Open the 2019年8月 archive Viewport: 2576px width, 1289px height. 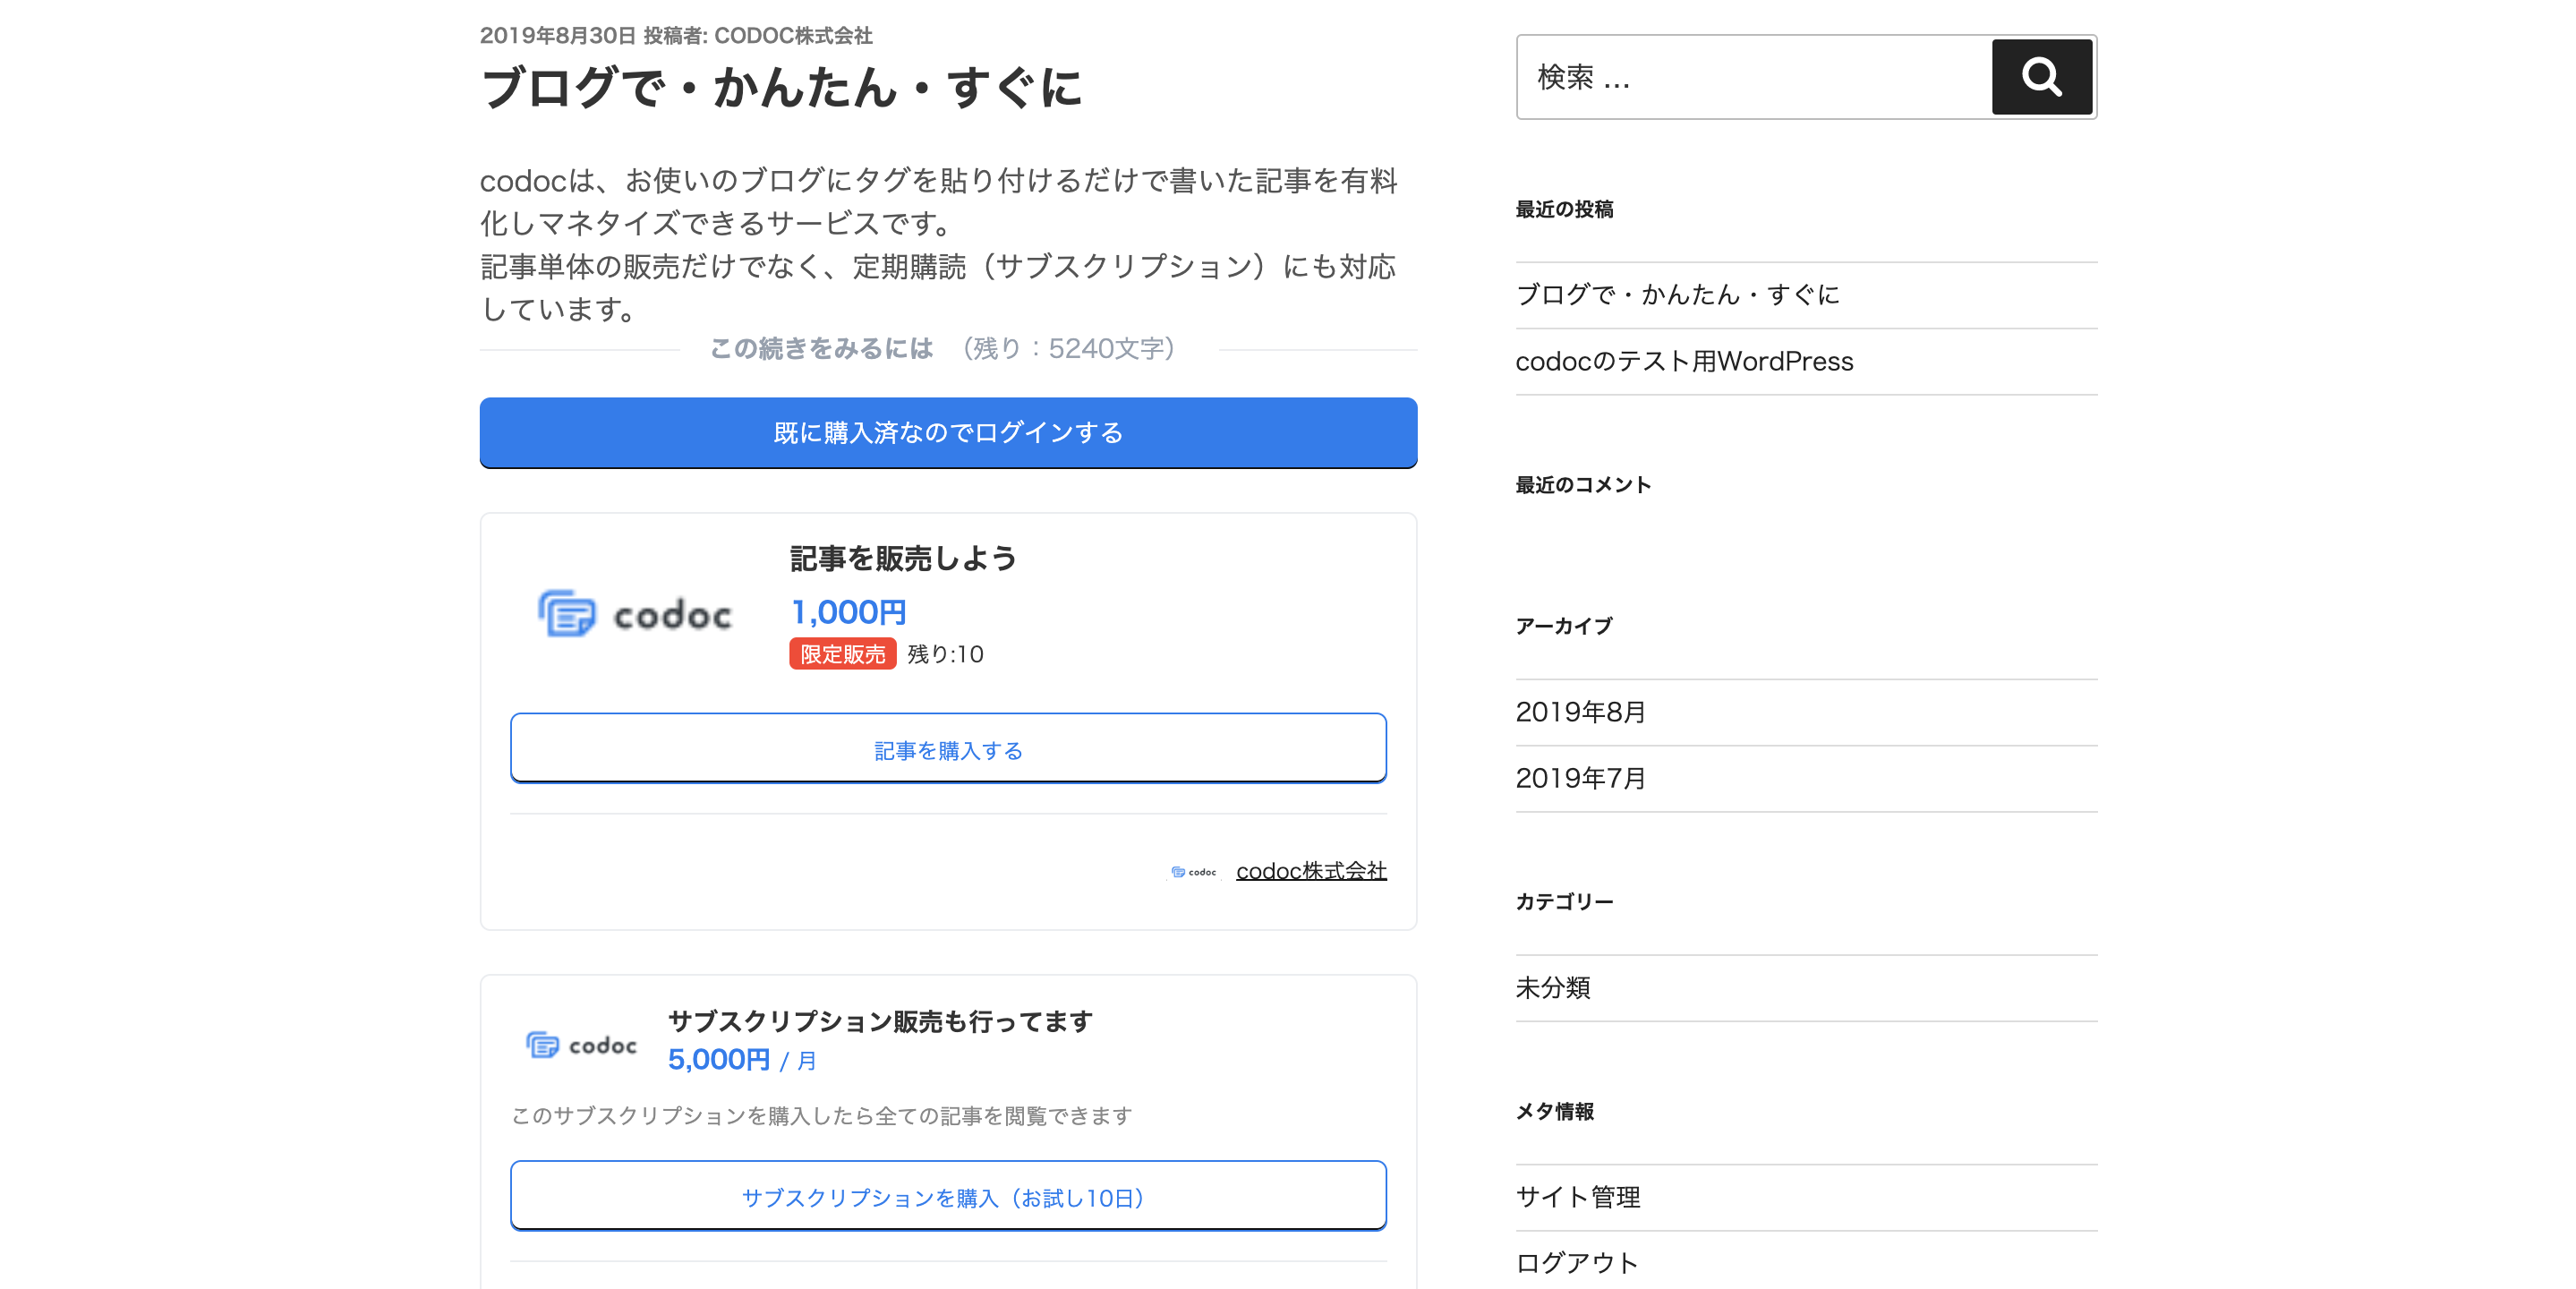click(1580, 712)
